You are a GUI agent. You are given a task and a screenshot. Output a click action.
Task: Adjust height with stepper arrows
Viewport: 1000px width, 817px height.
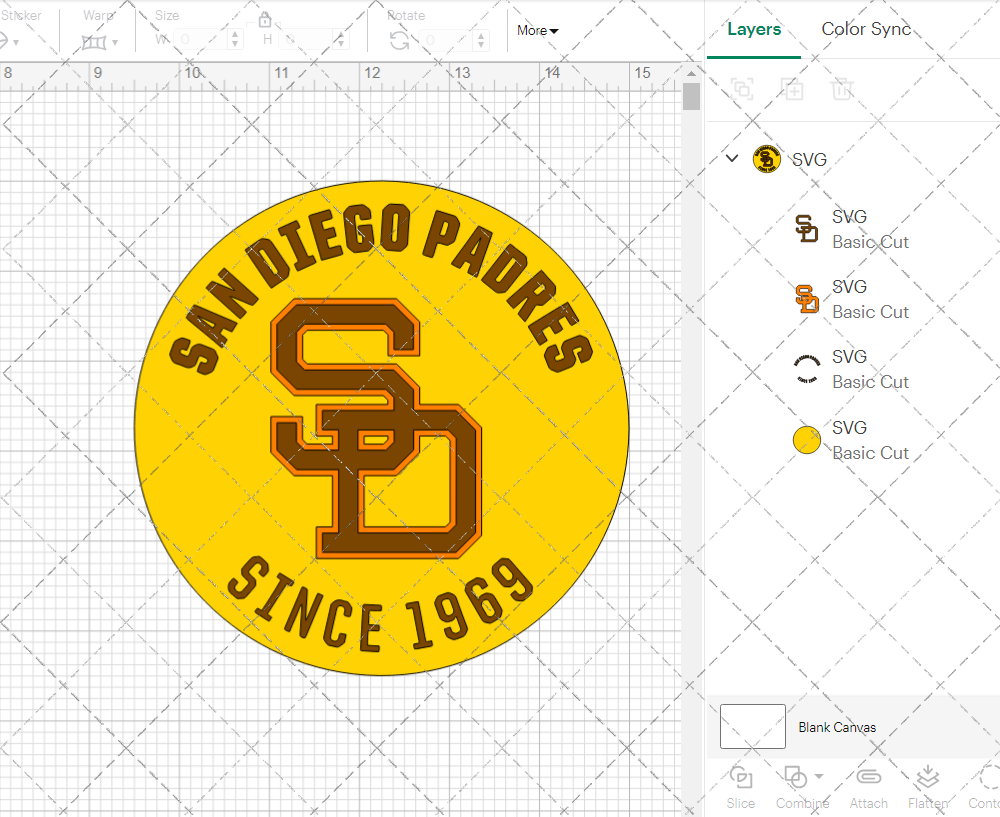point(340,40)
